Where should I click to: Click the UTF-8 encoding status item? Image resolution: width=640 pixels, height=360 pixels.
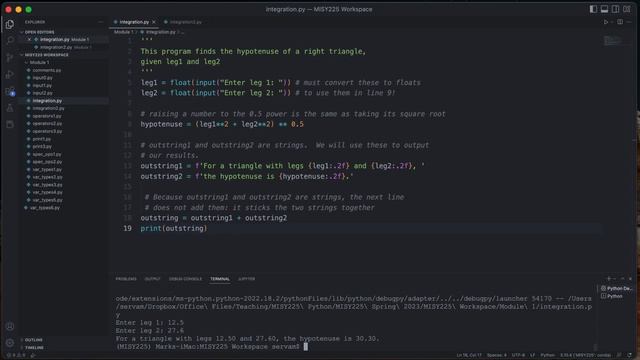click(x=518, y=355)
